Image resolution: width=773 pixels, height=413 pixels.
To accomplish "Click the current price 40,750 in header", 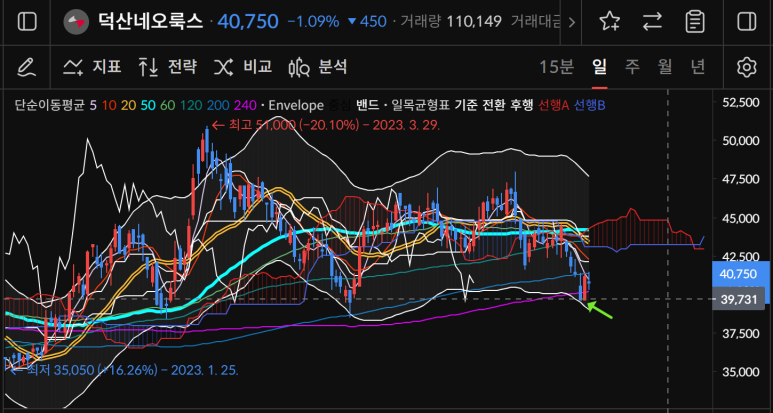I will pyautogui.click(x=248, y=21).
